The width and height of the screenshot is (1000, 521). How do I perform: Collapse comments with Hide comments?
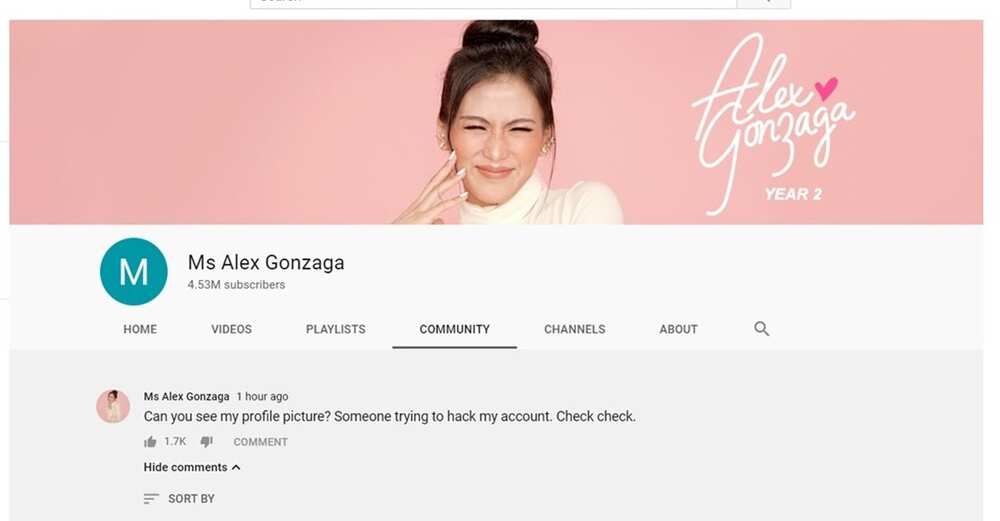click(192, 467)
